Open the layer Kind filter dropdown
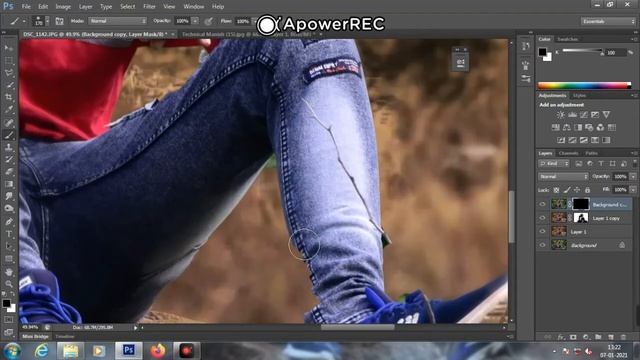Image resolution: width=640 pixels, height=360 pixels. (554, 164)
